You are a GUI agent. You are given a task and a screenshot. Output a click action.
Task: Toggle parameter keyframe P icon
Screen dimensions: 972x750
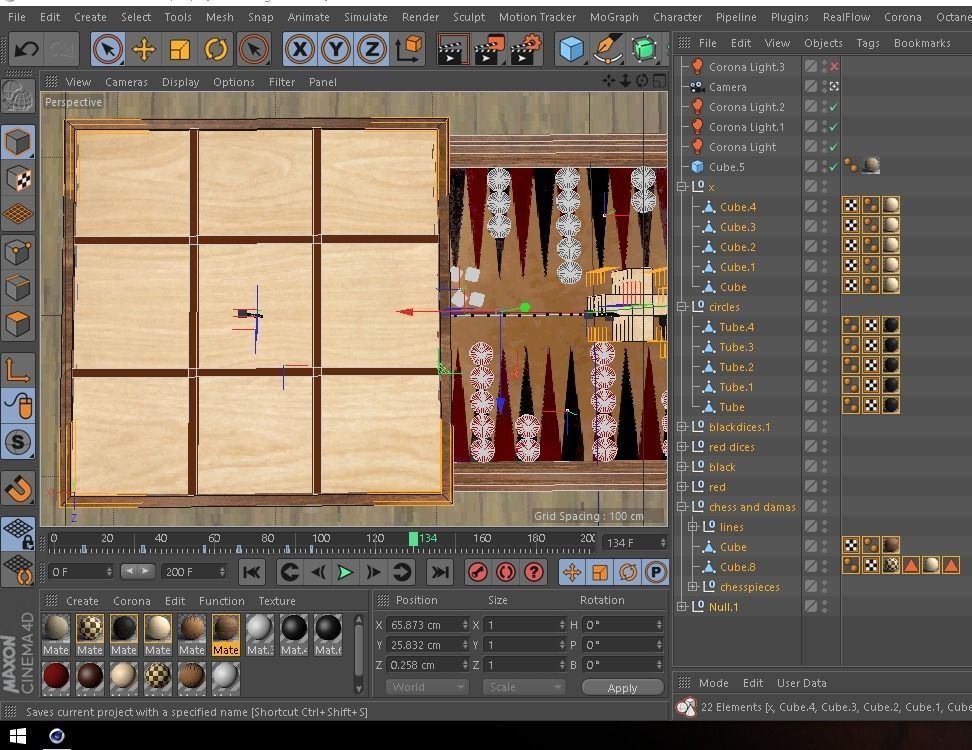pyautogui.click(x=655, y=572)
